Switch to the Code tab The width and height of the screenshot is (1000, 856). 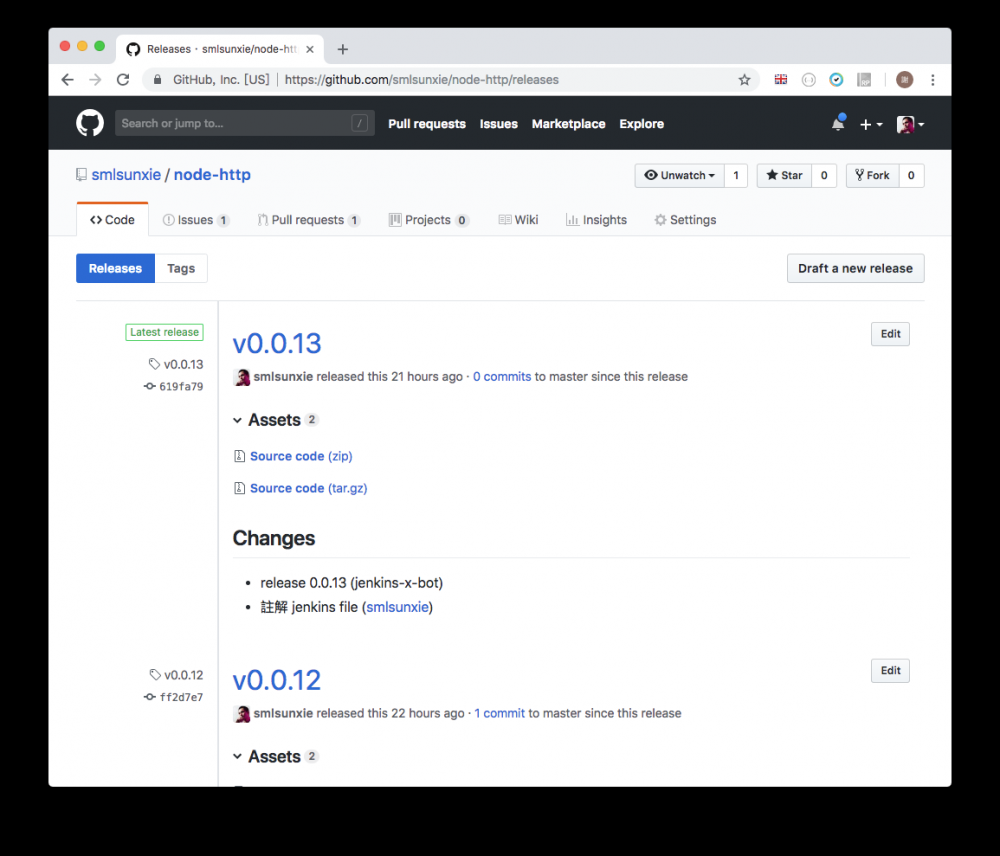[x=112, y=220]
